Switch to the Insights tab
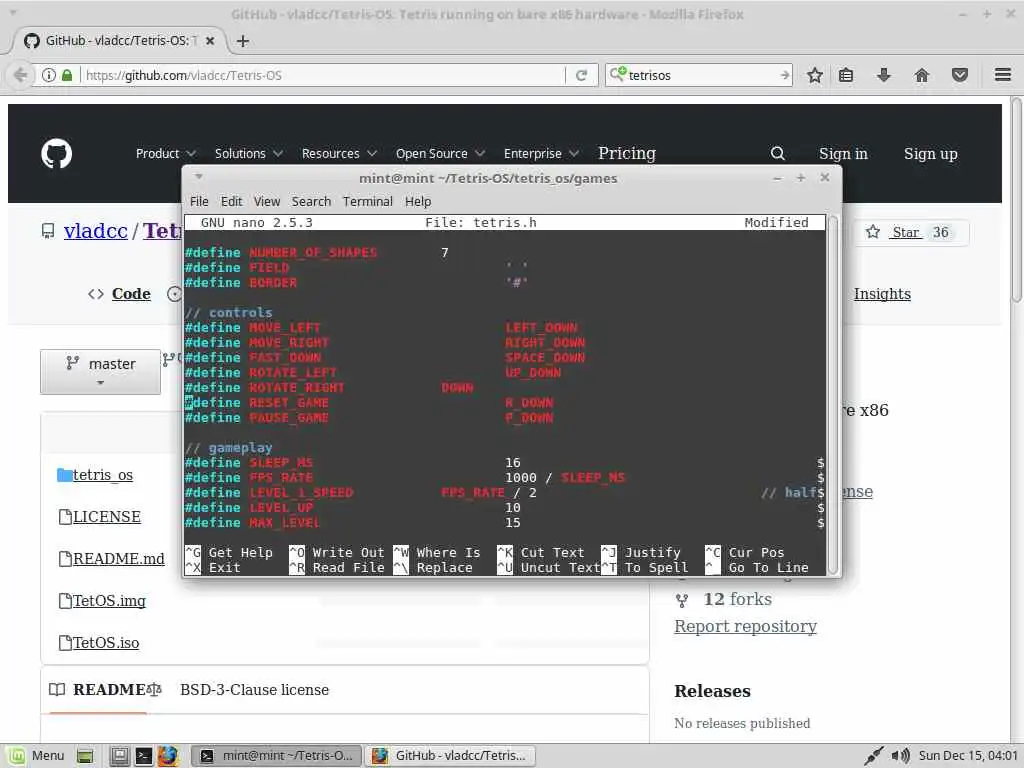This screenshot has width=1024, height=768. 882,294
